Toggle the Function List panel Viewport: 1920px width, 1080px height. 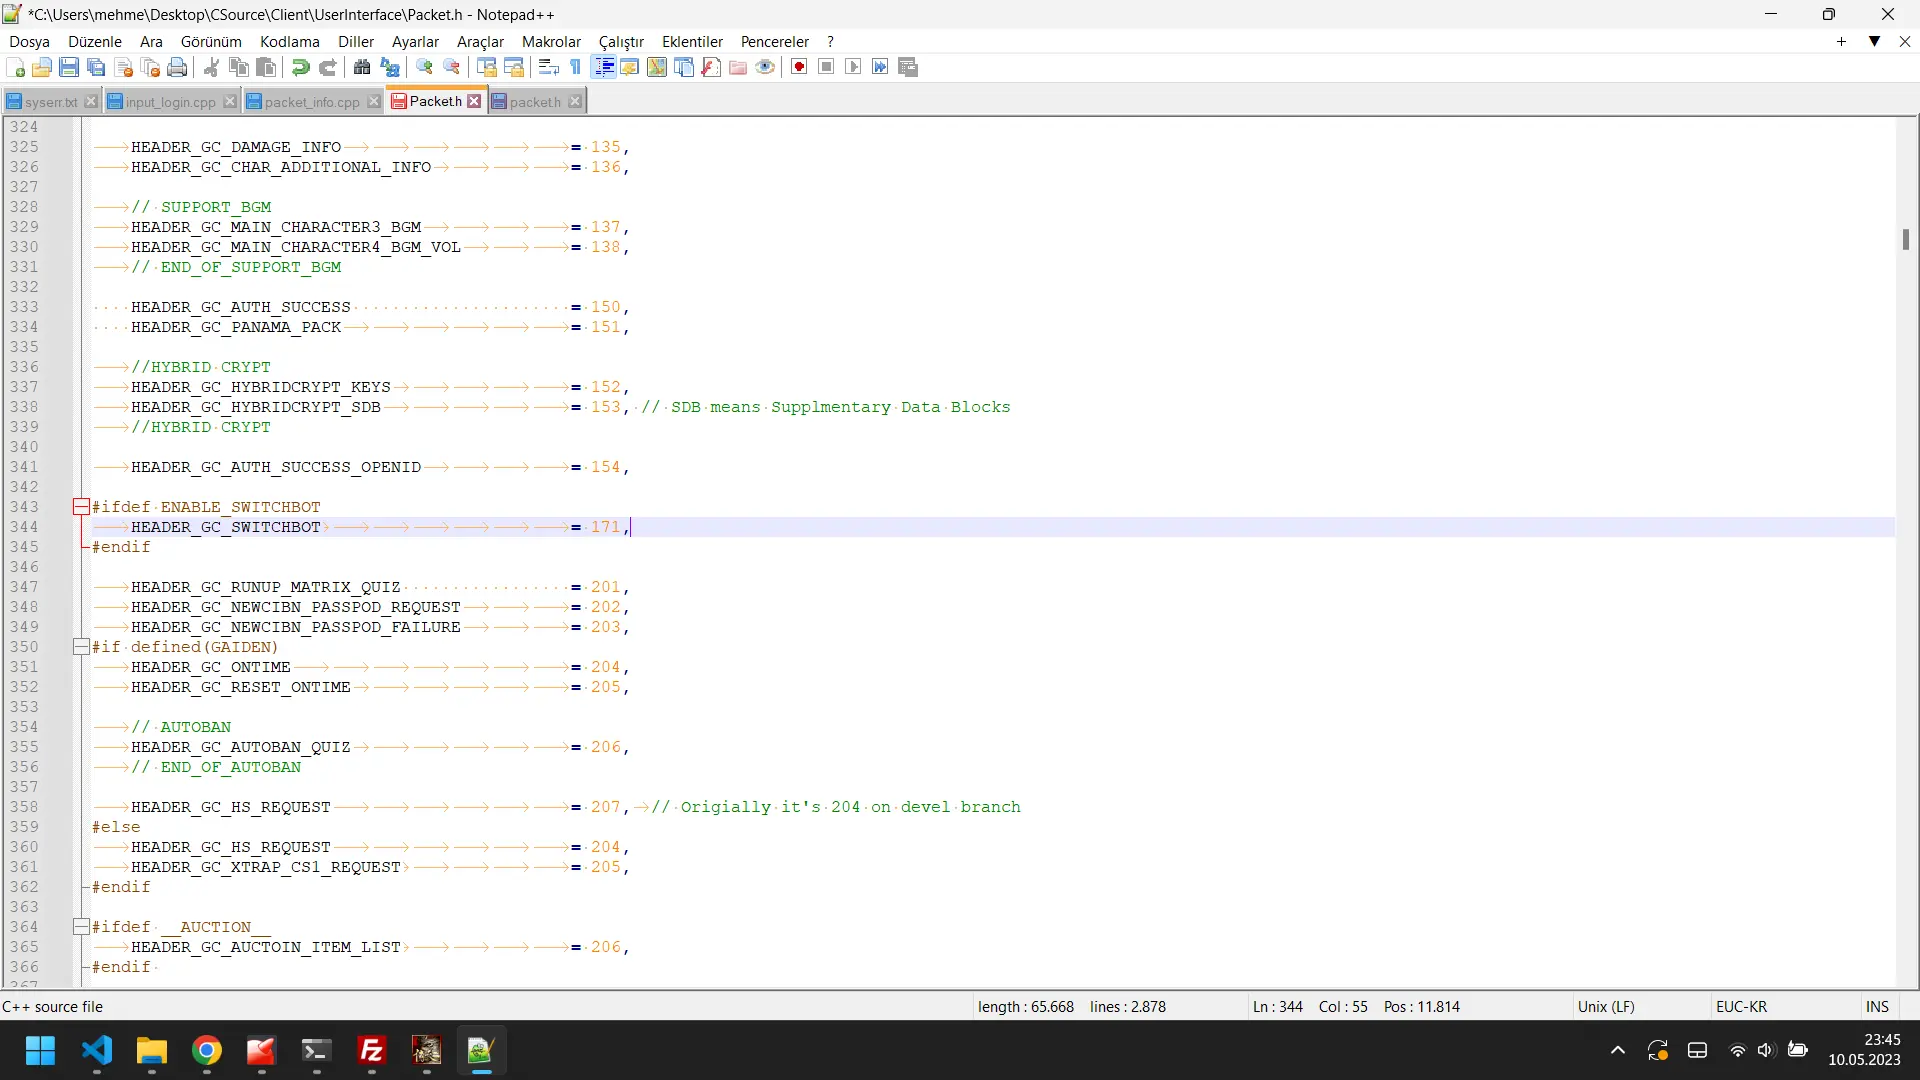pyautogui.click(x=711, y=67)
